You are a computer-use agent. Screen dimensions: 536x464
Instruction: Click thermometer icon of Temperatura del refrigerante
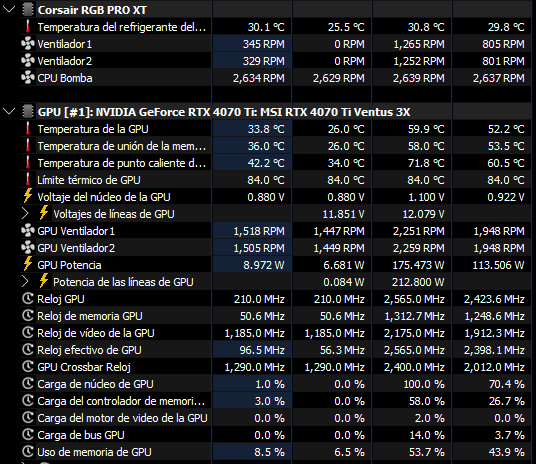click(x=28, y=26)
